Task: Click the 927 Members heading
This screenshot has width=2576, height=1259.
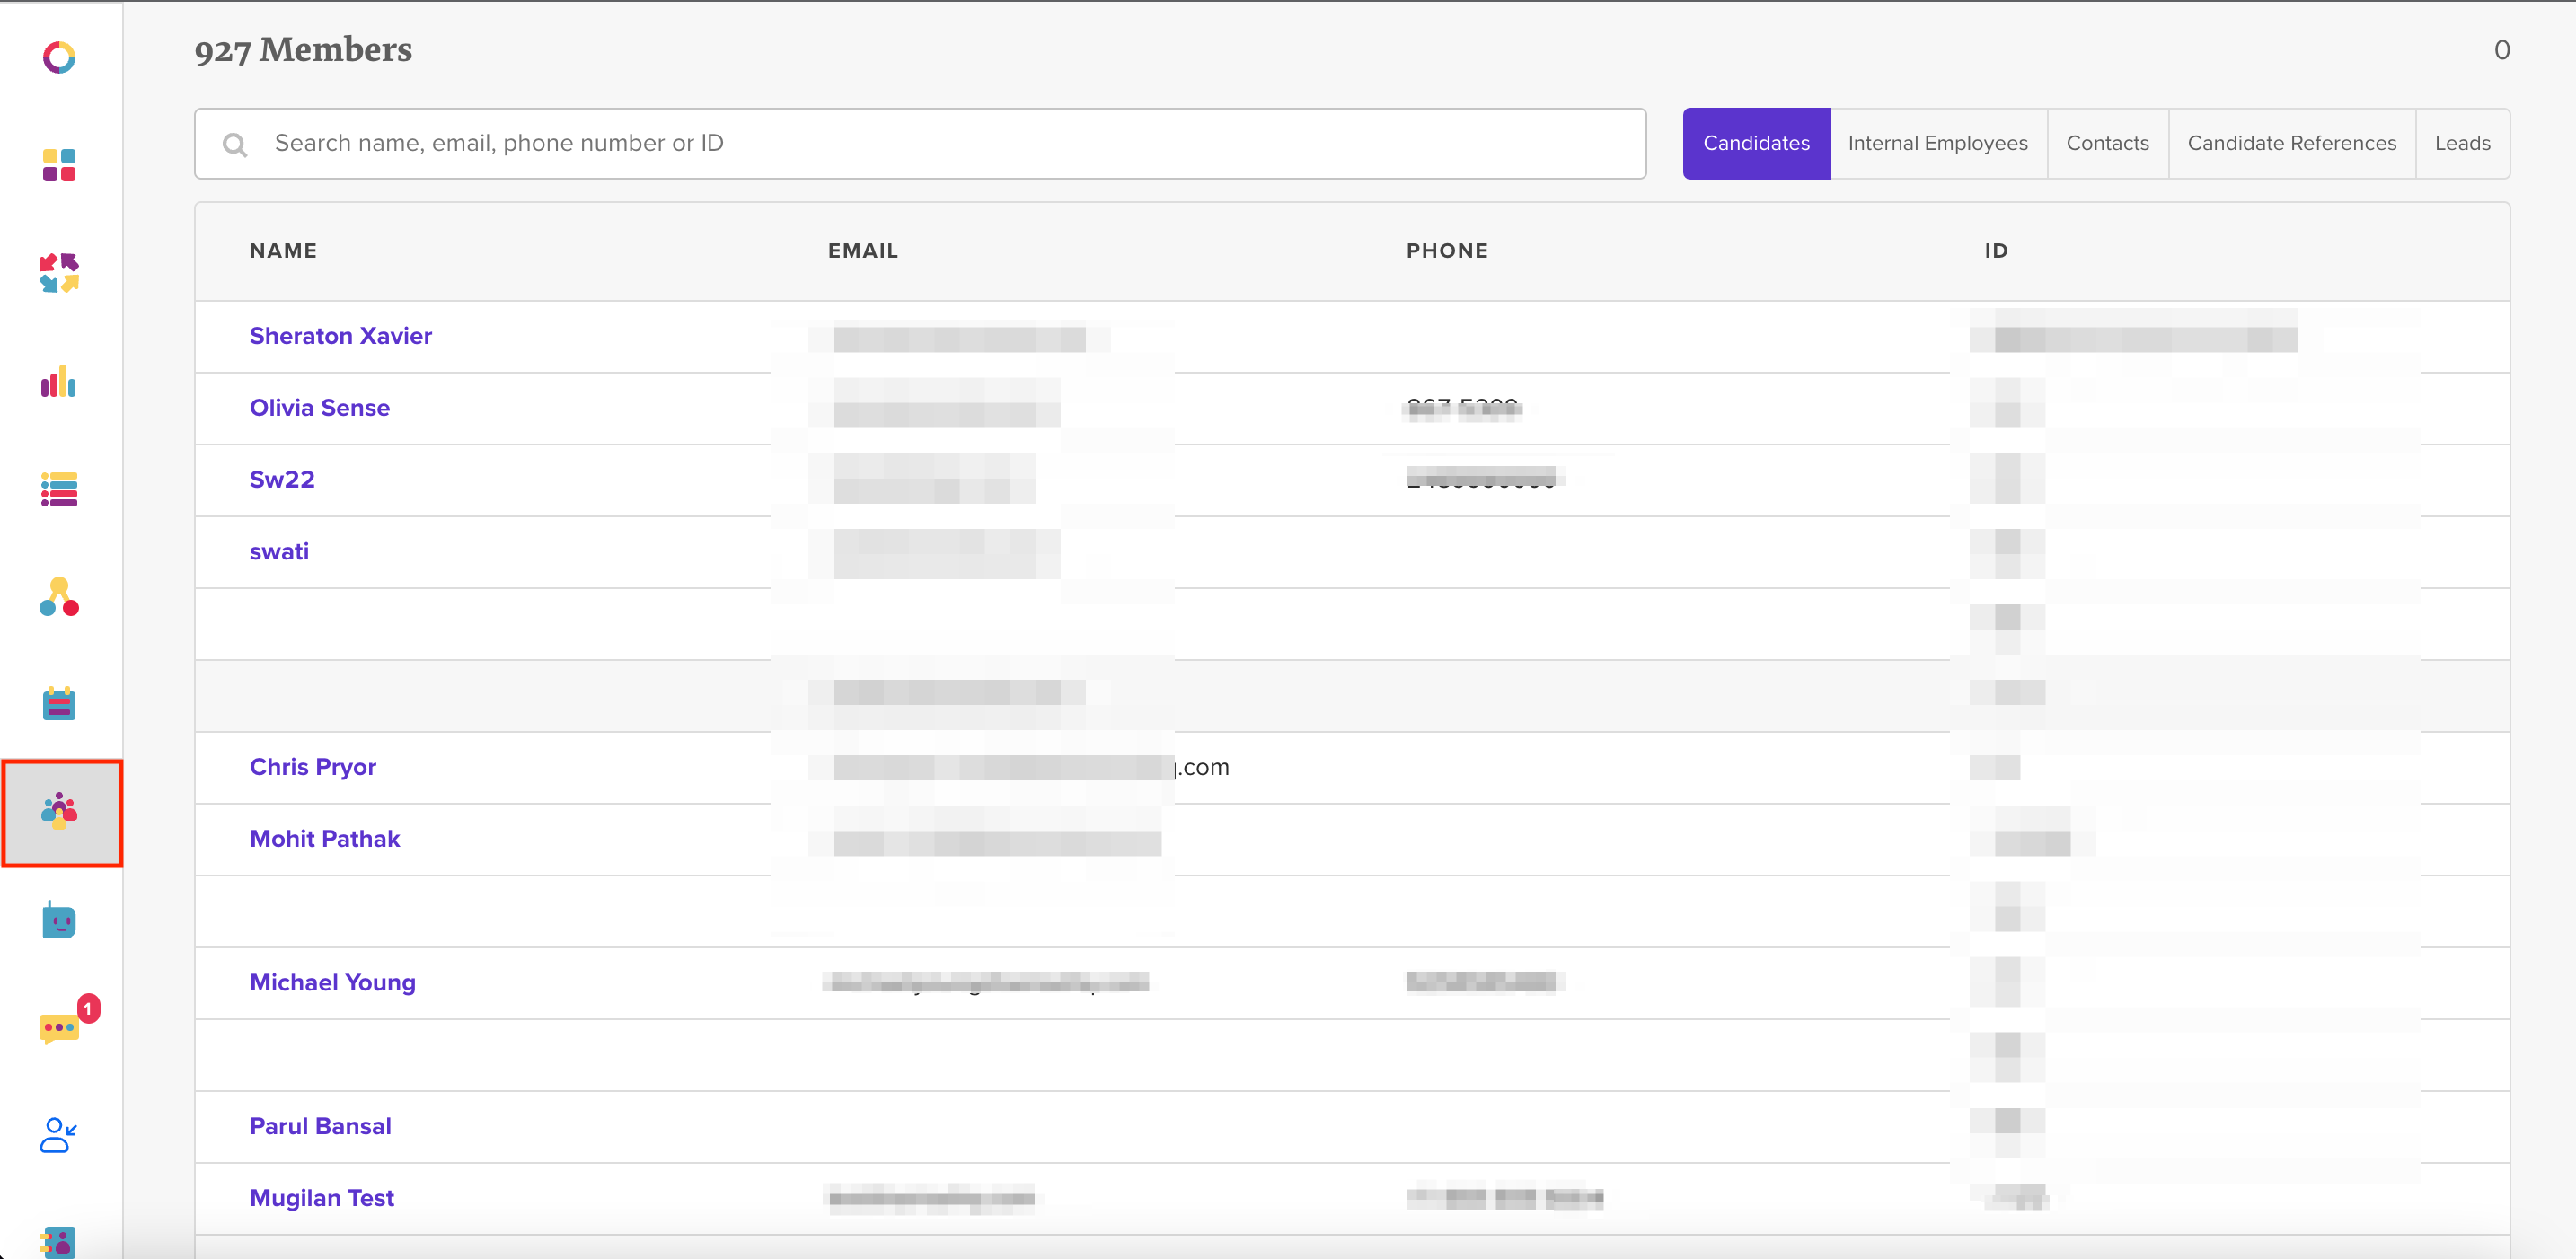Action: (303, 49)
